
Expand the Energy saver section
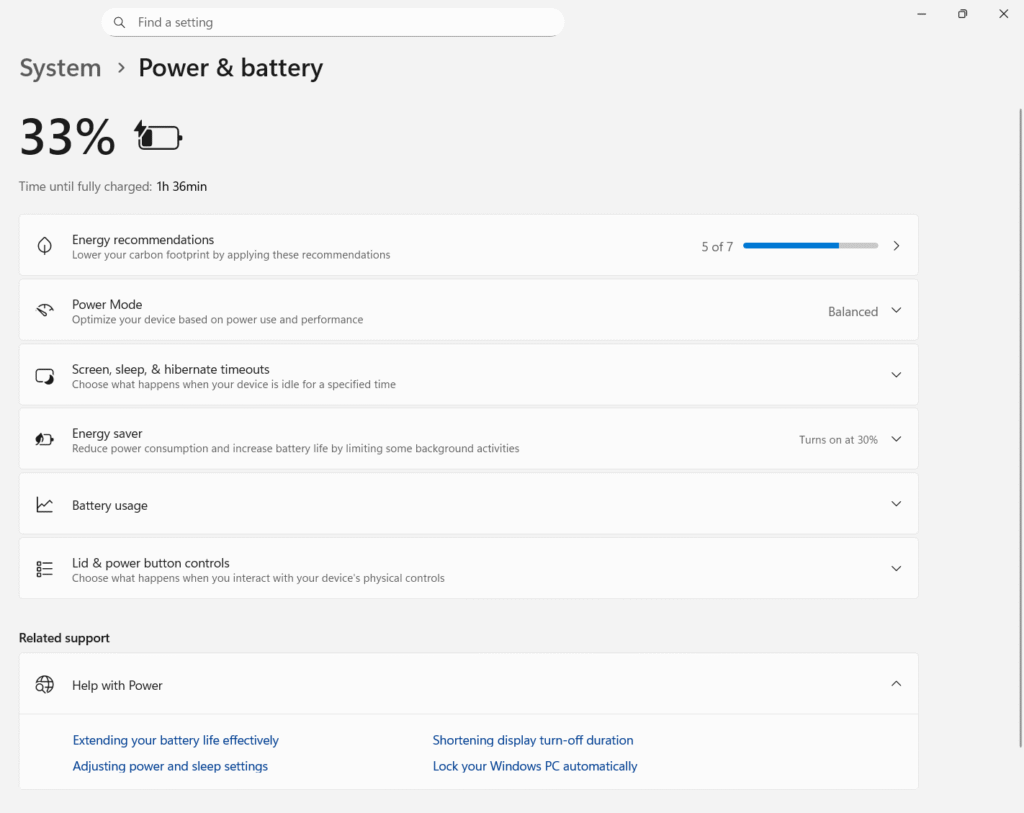pos(896,439)
